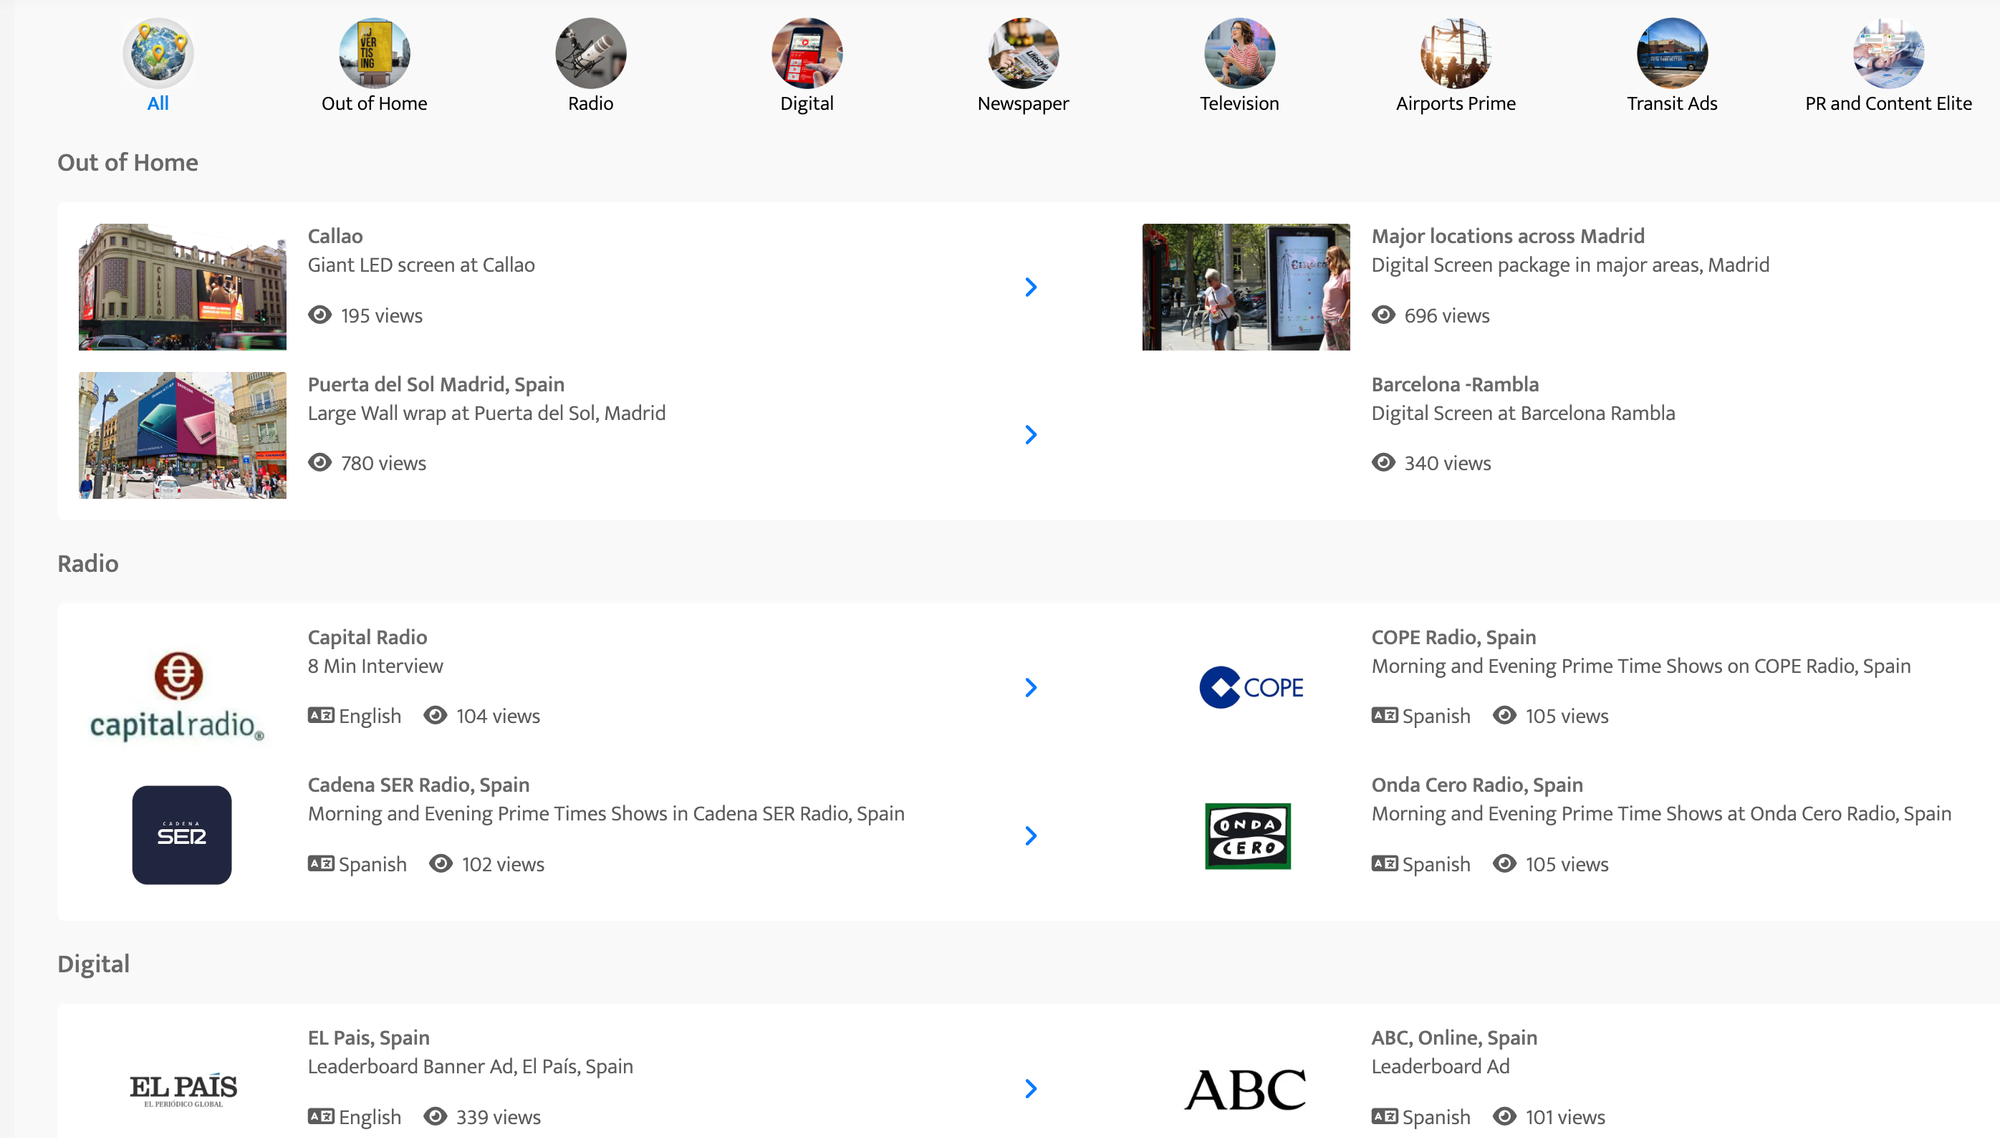Click the PR and Content Elite label

pos(1889,103)
